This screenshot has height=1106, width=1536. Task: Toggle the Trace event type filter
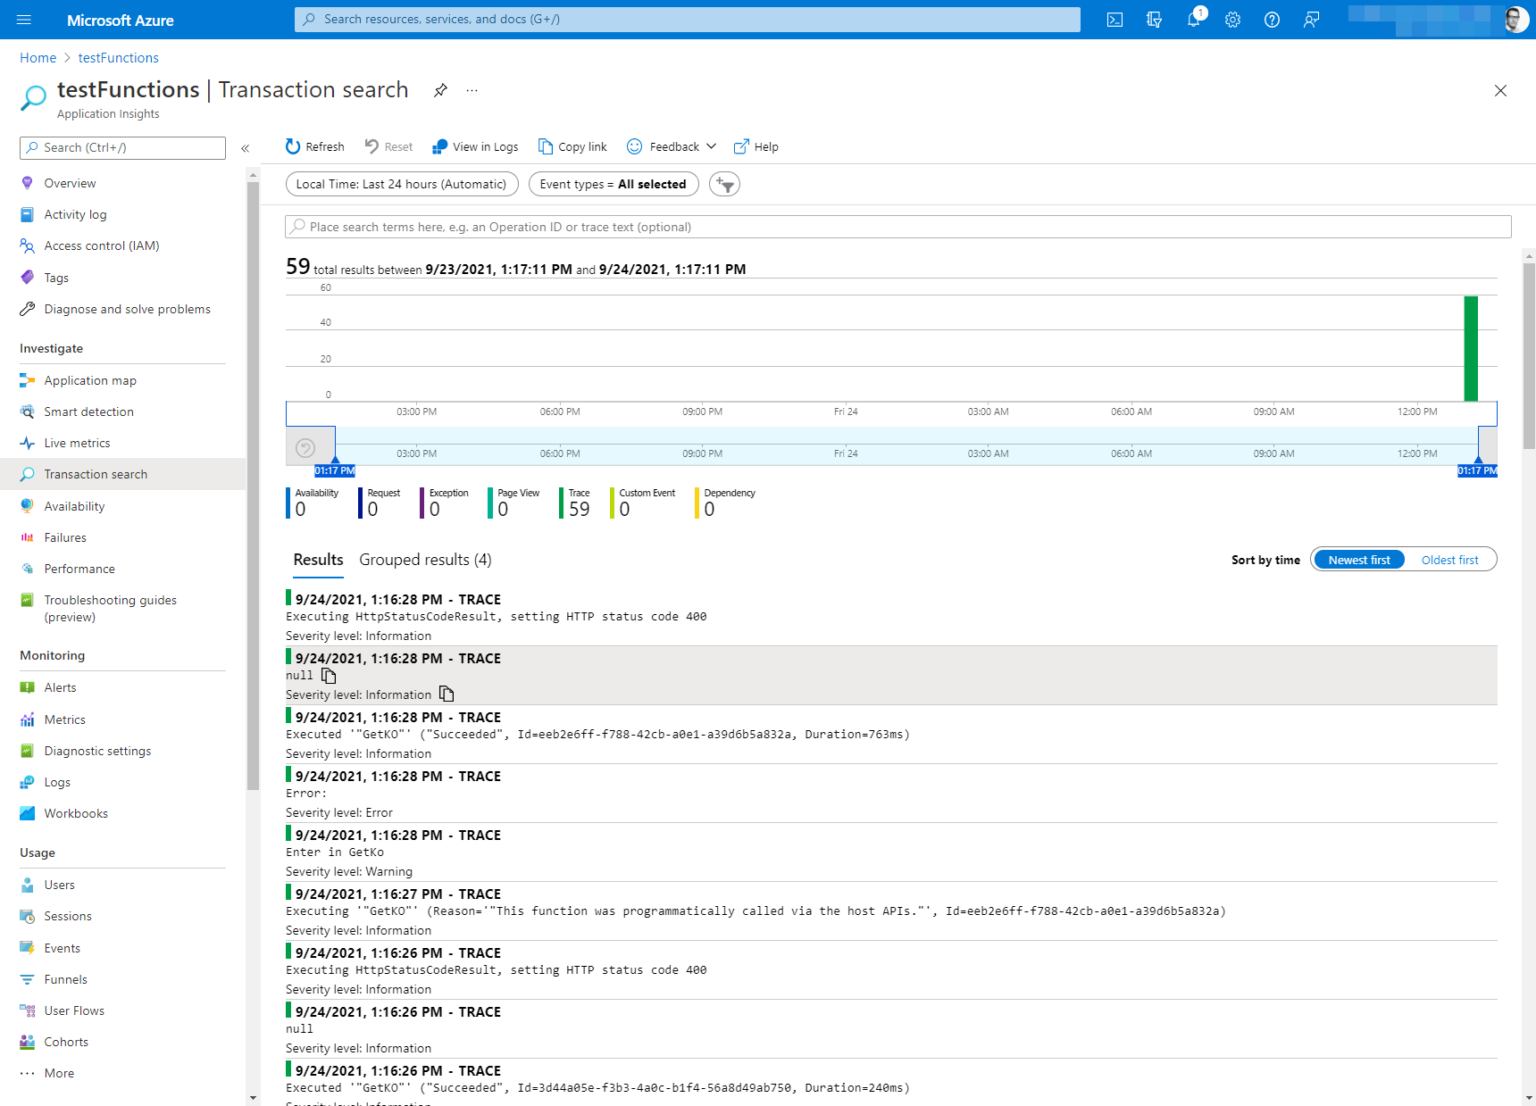(576, 503)
